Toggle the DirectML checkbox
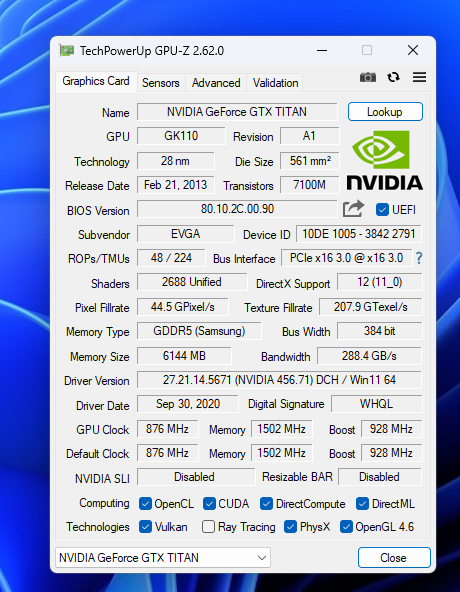 click(x=362, y=504)
